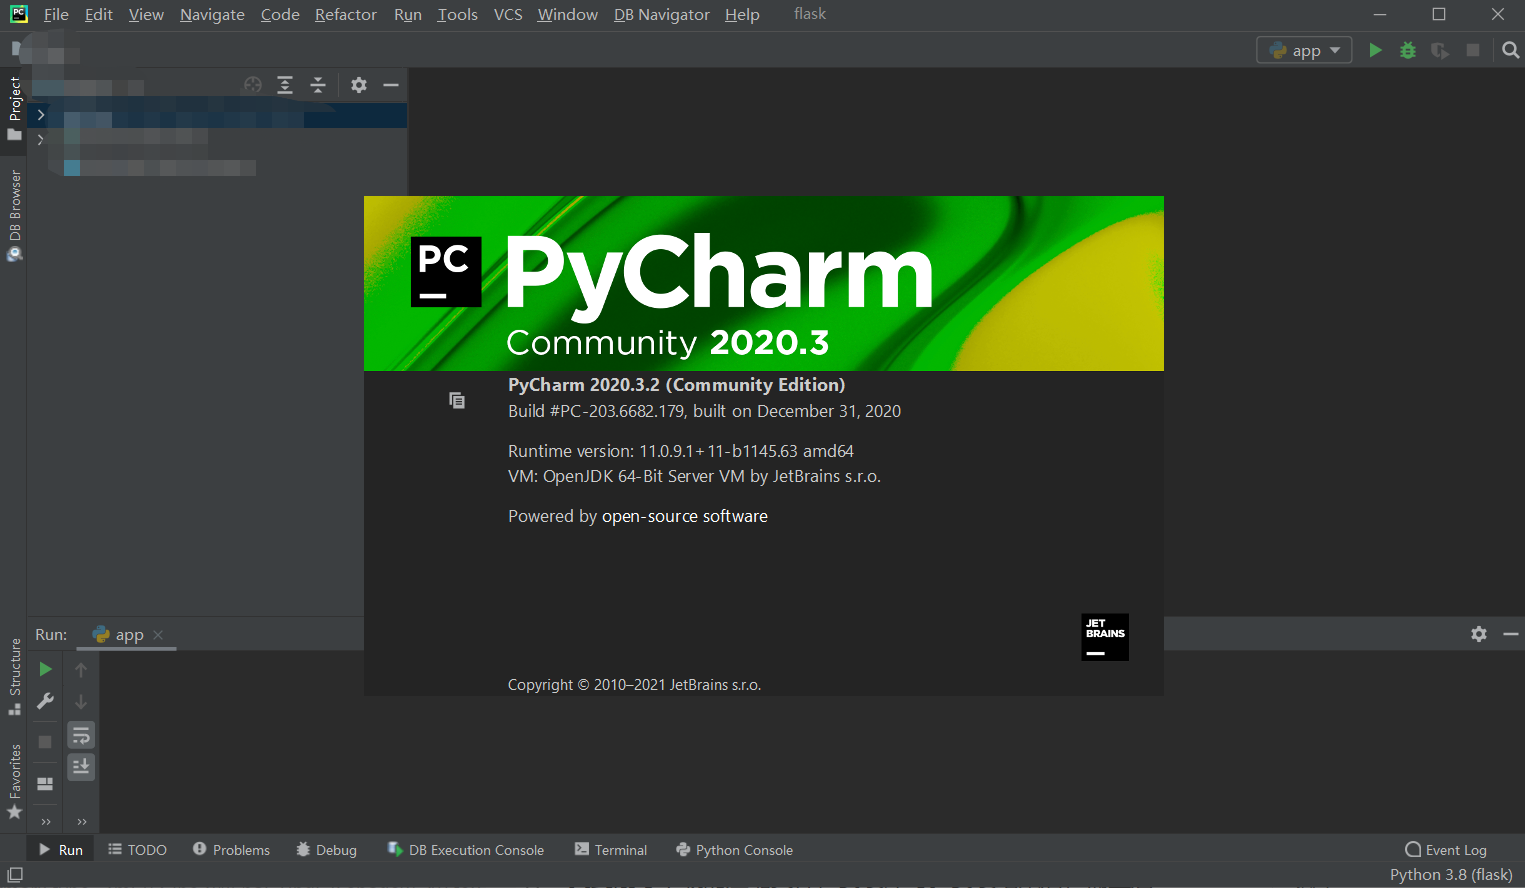Open the Run menu in menu bar

[408, 15]
